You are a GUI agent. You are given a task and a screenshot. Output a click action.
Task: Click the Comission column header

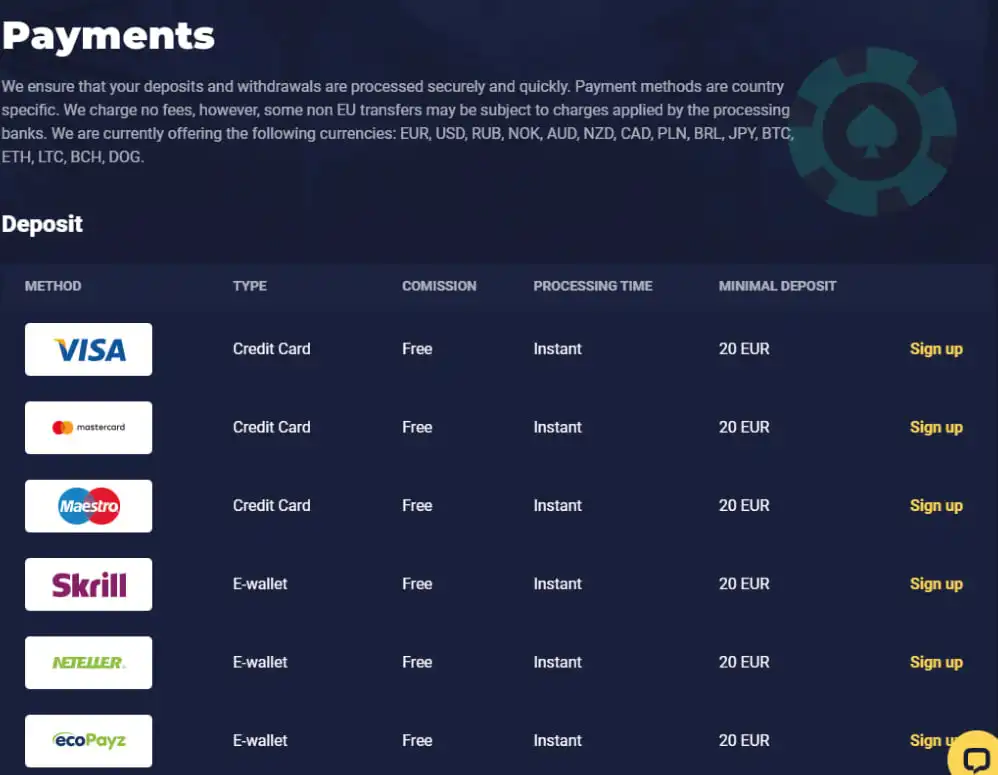pyautogui.click(x=439, y=286)
